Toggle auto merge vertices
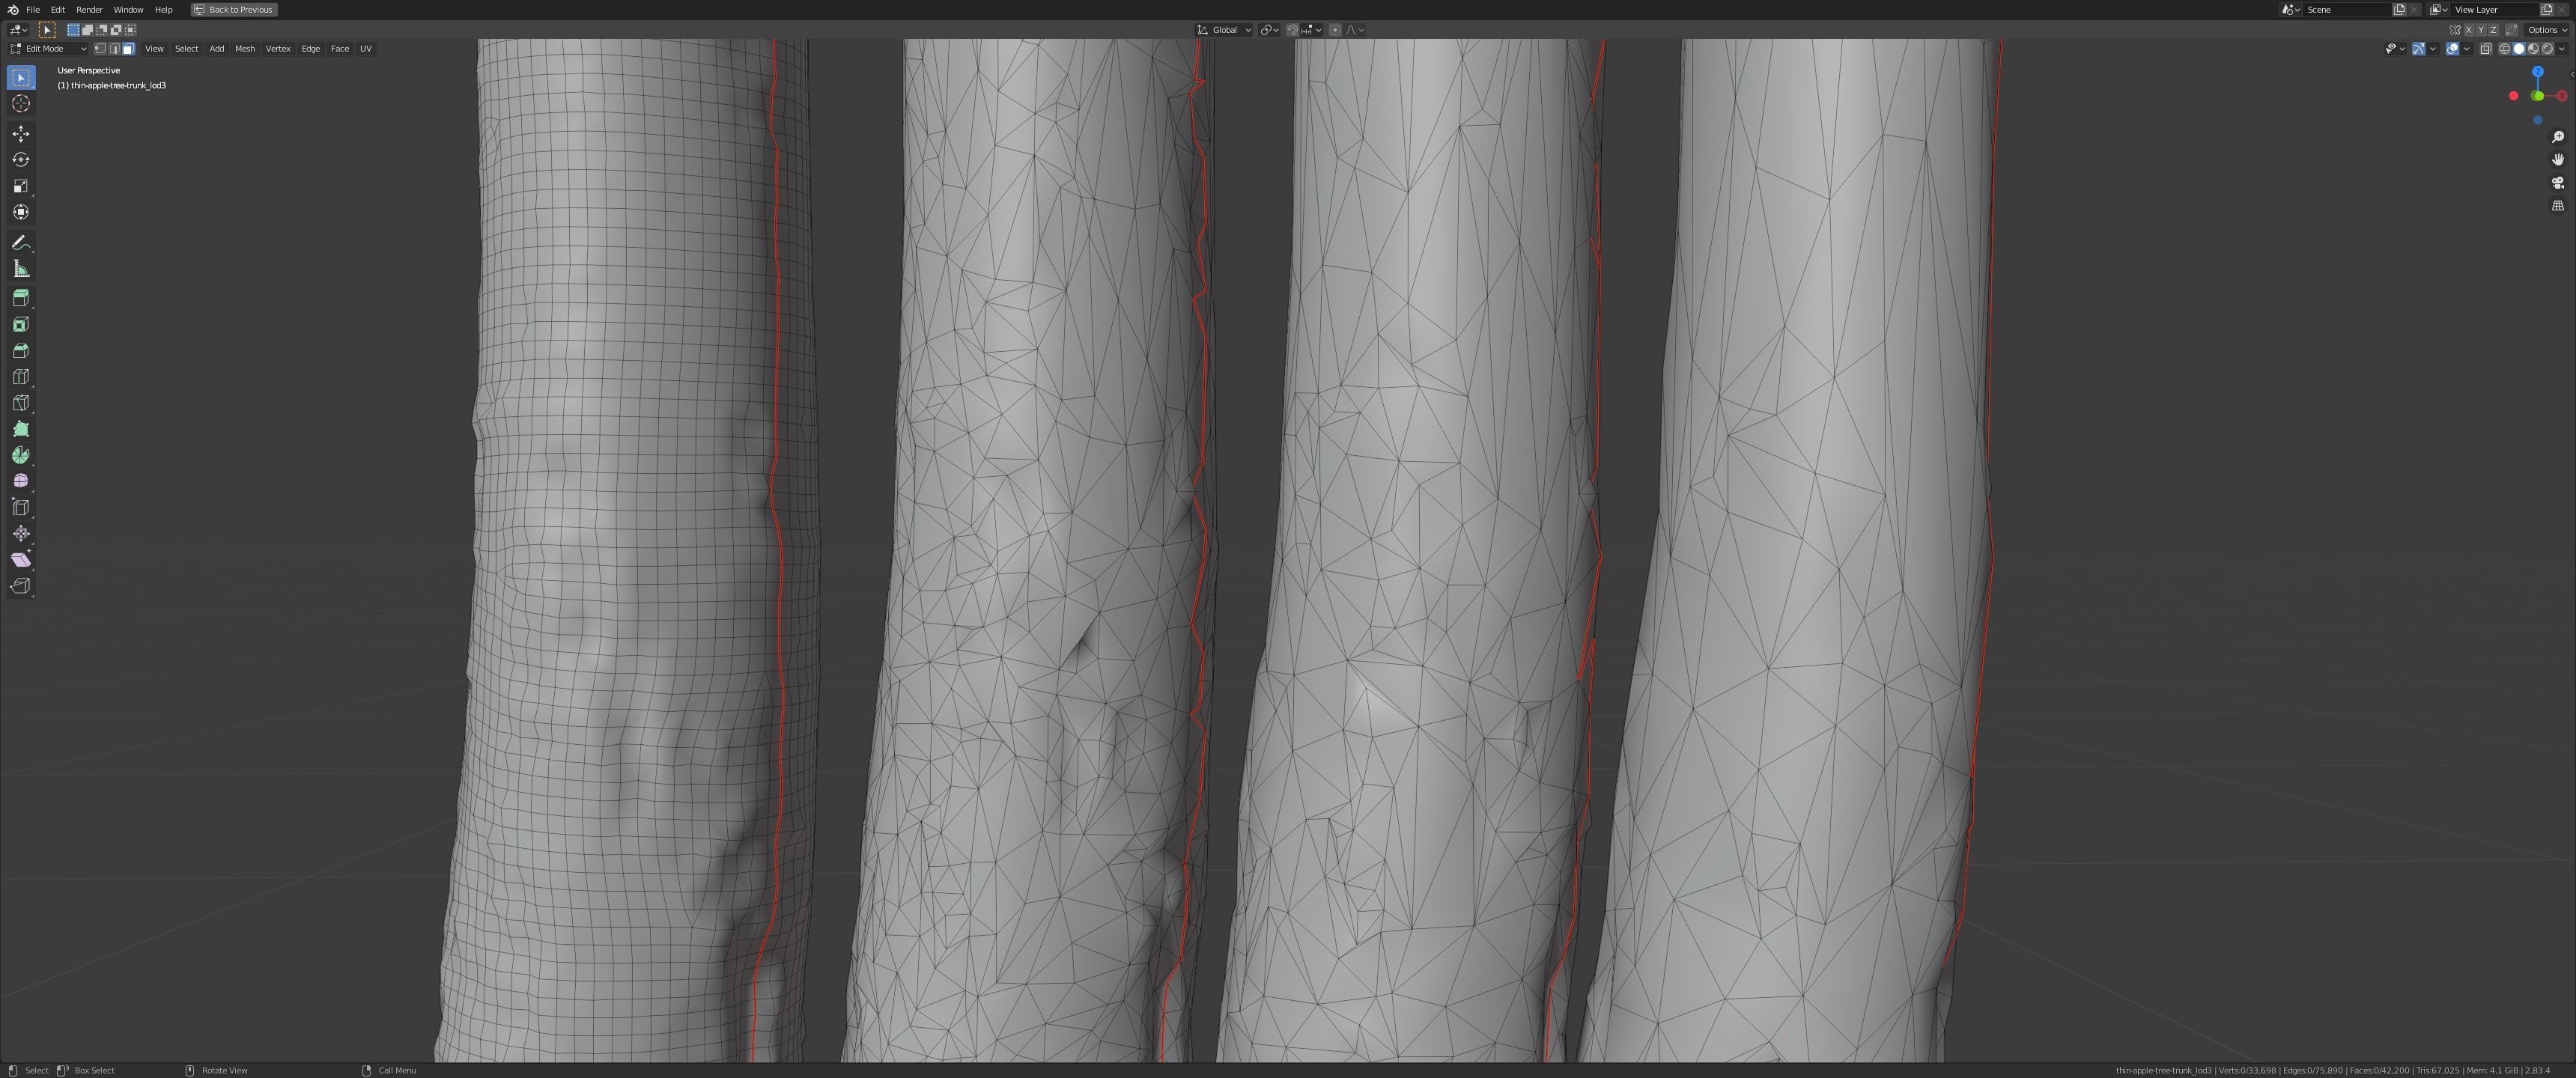The width and height of the screenshot is (2576, 1078). [x=2512, y=30]
